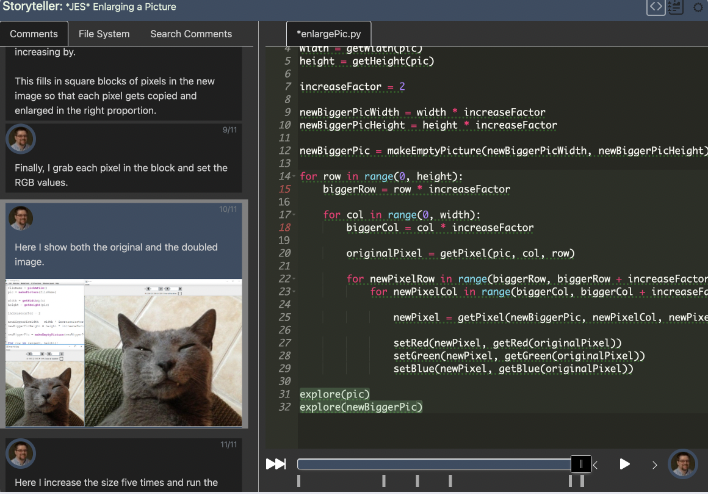Switch to code view with the angle-bracket icon
This screenshot has height=494, width=708.
656,7
